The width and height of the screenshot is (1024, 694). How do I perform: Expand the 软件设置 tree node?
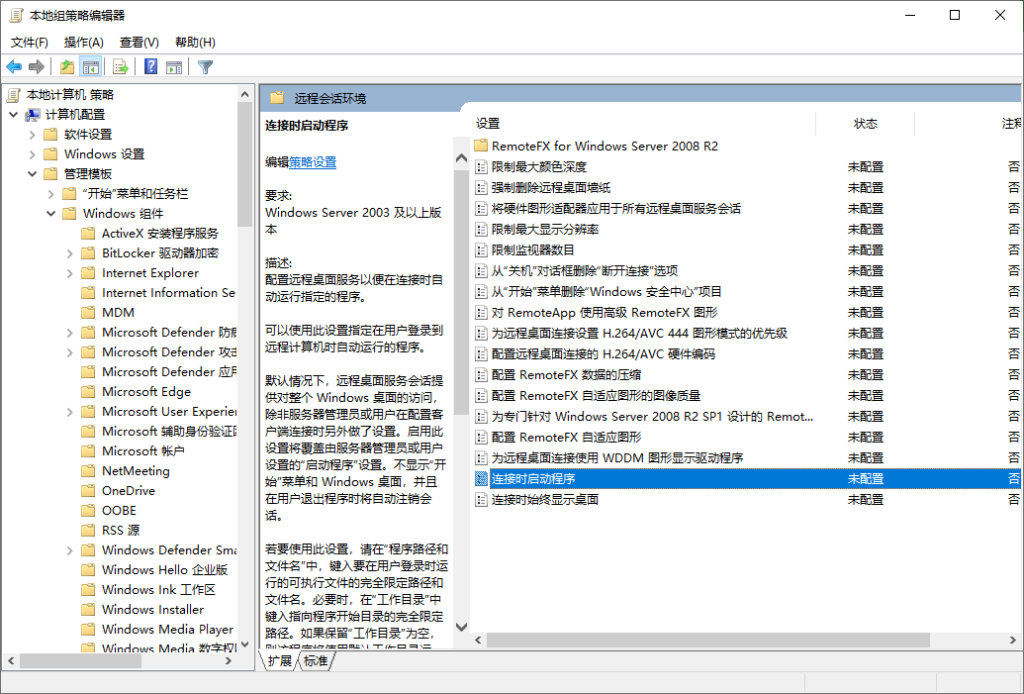32,135
